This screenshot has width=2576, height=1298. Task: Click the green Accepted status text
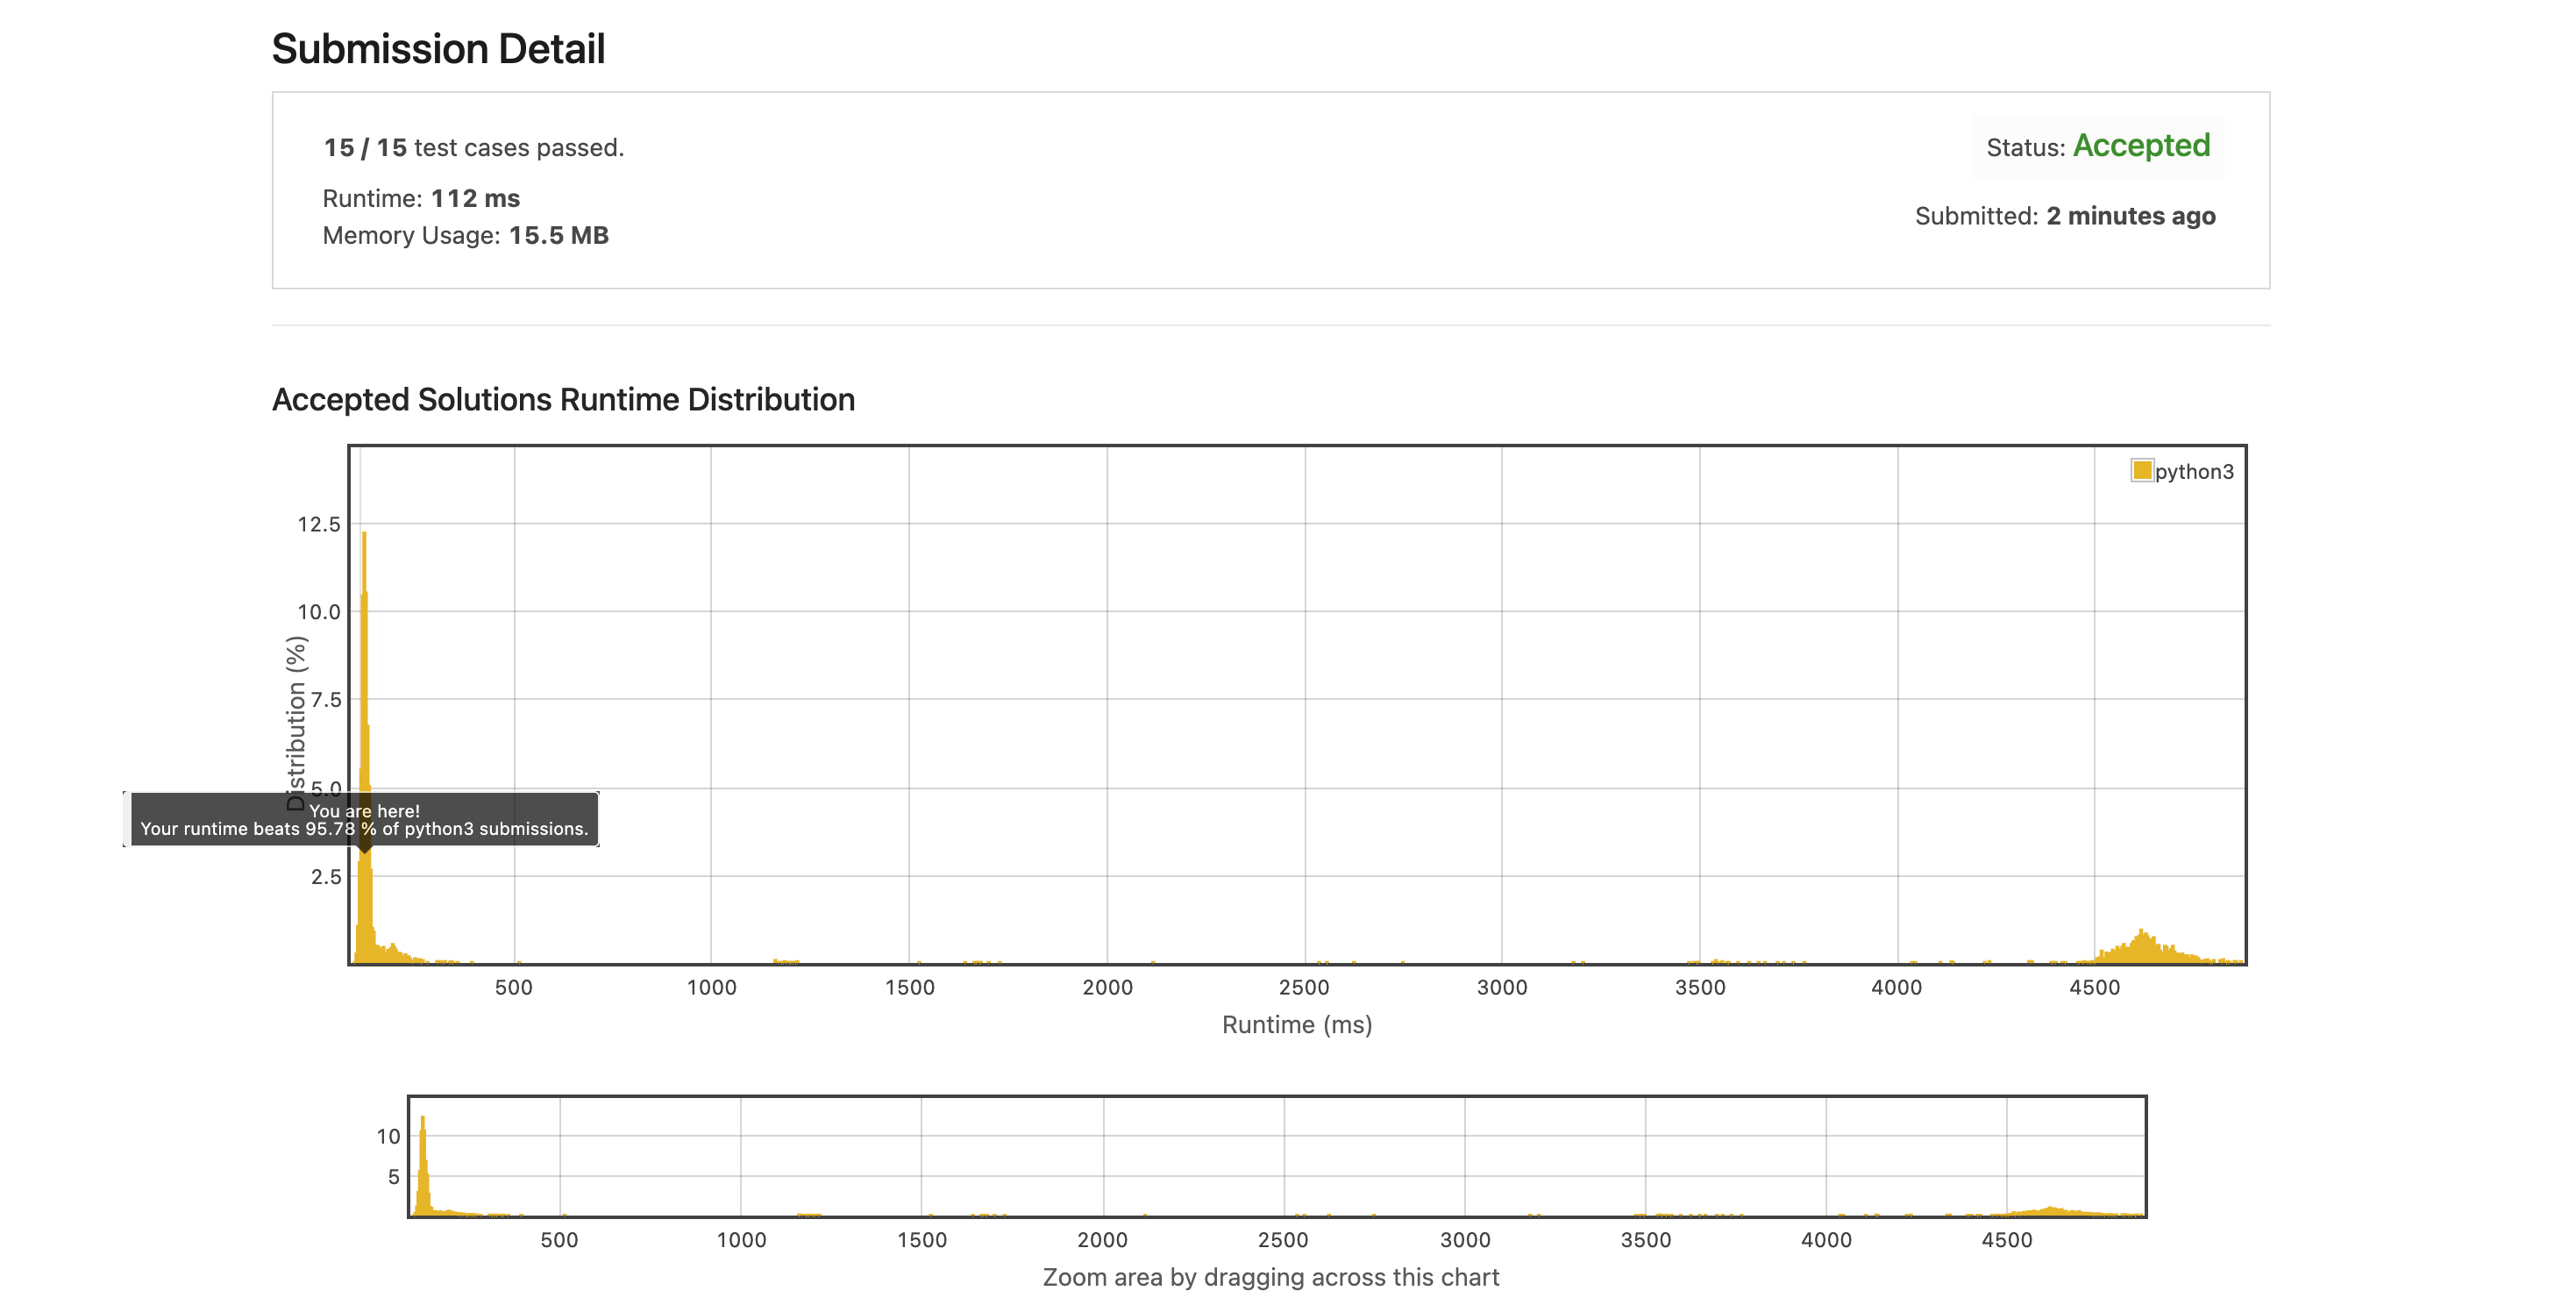coord(2141,146)
